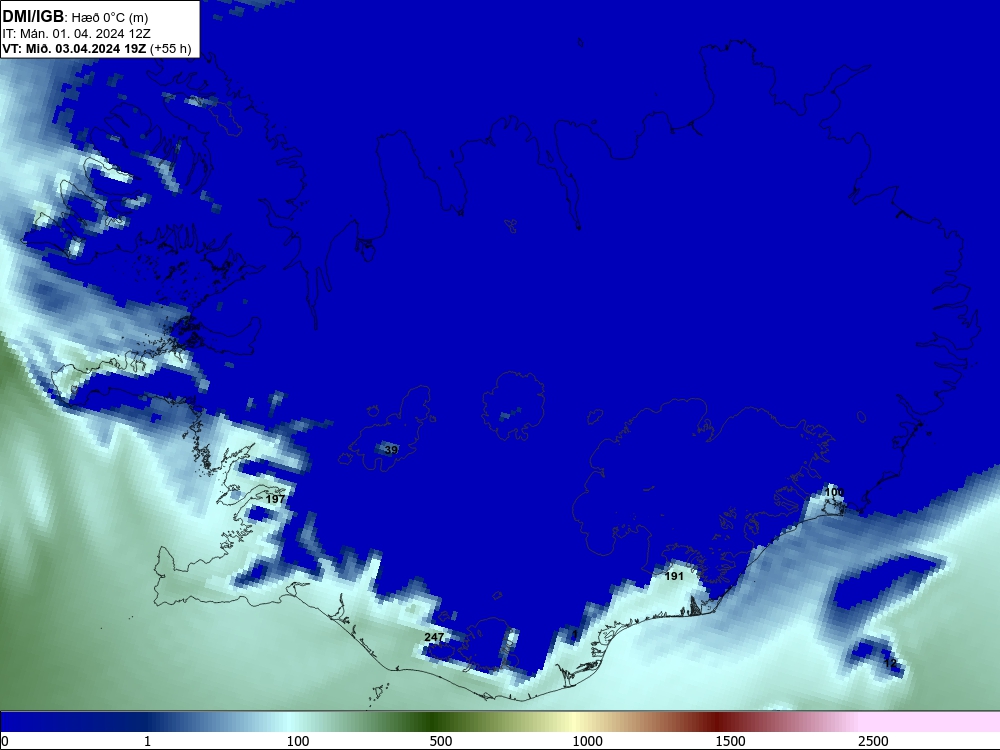
Task: Click the 'Hæð 0°C (m)' parameter label
Action: [x=110, y=18]
